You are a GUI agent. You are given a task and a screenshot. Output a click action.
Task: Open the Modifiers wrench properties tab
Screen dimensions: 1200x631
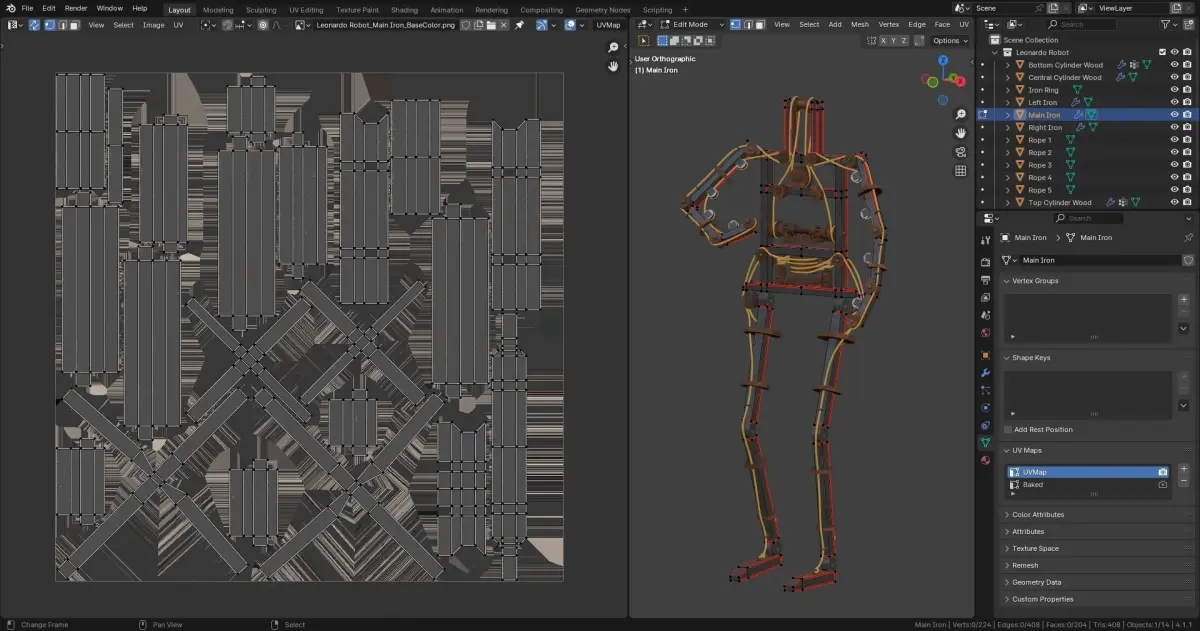point(986,372)
